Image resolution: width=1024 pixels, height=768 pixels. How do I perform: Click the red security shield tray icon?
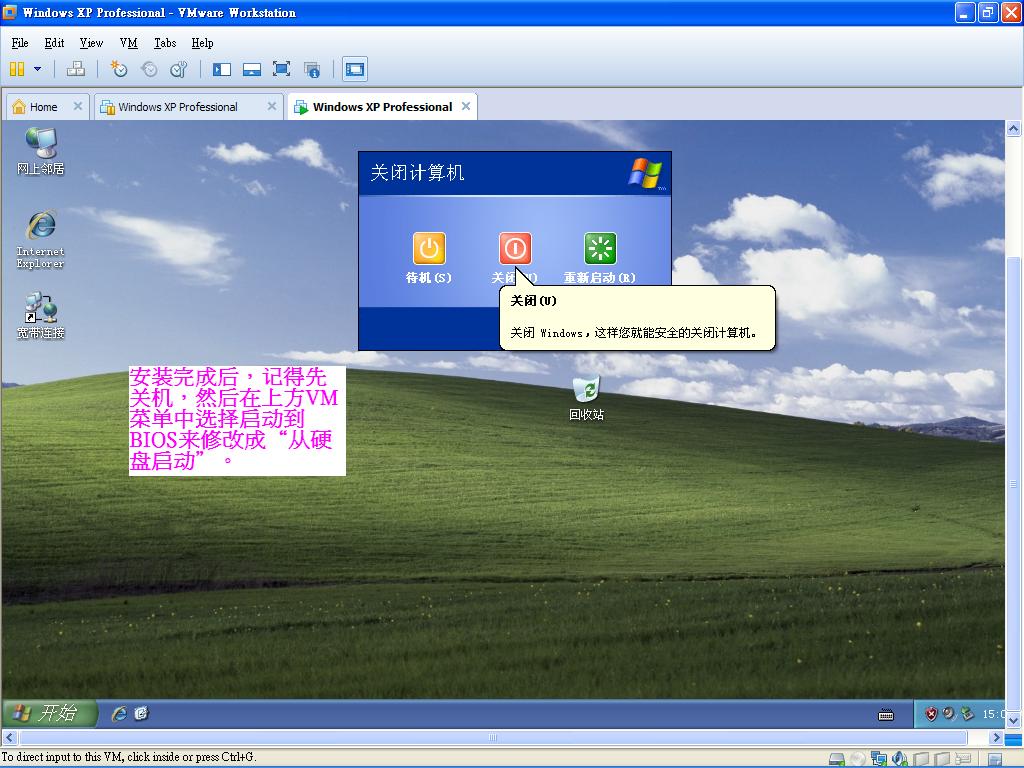931,714
